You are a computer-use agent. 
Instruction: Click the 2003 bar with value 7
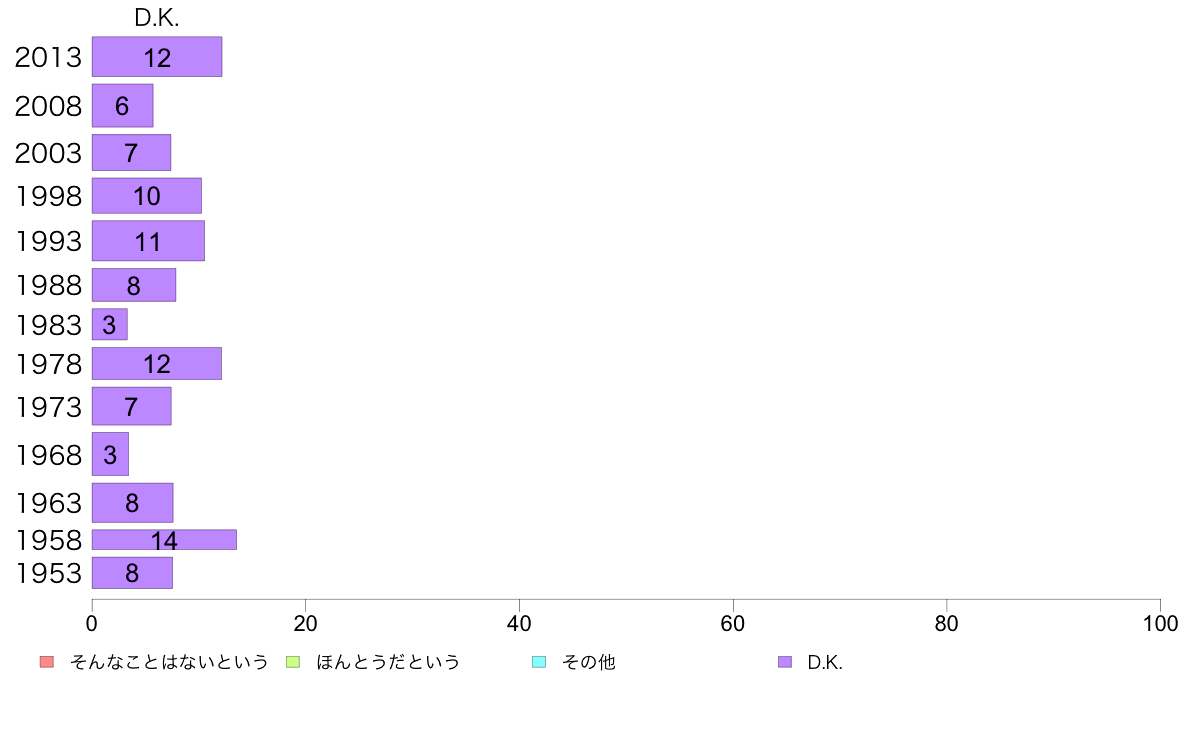pos(131,152)
